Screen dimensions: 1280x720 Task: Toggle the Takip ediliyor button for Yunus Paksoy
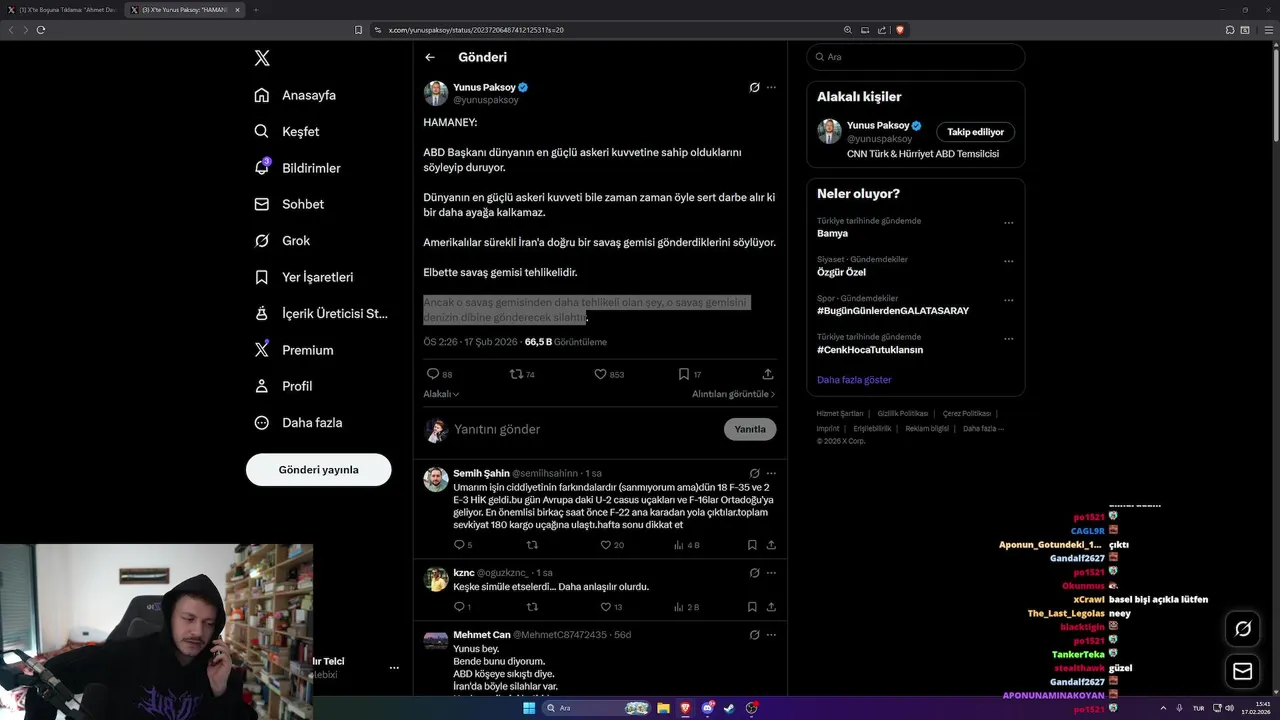976,132
